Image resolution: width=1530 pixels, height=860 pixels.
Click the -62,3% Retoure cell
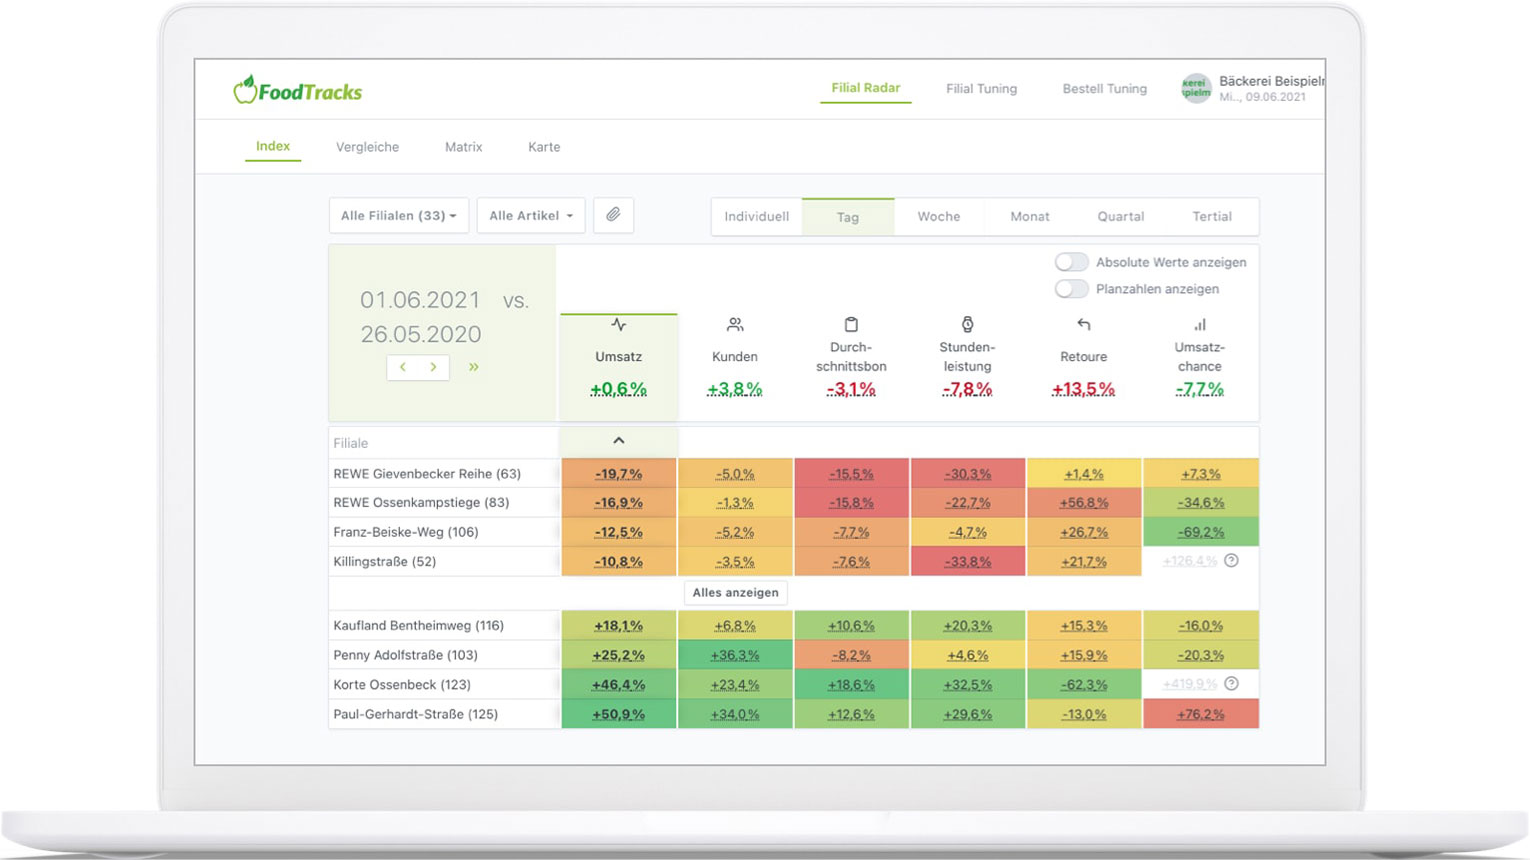pyautogui.click(x=1084, y=685)
